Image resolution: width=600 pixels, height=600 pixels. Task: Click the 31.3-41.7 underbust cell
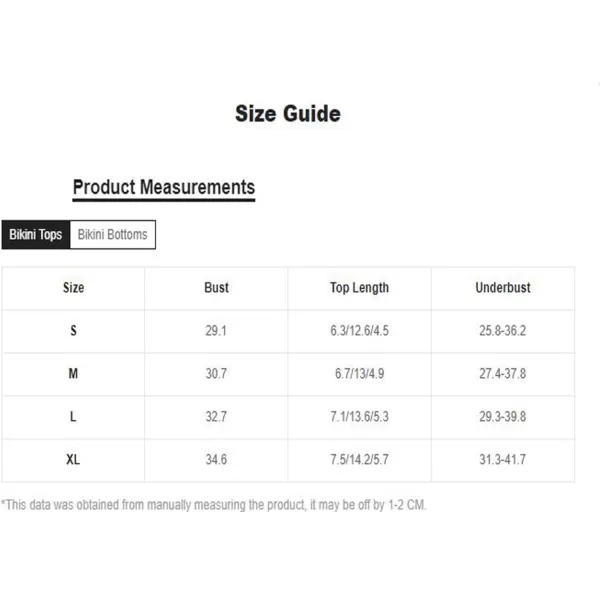click(503, 459)
